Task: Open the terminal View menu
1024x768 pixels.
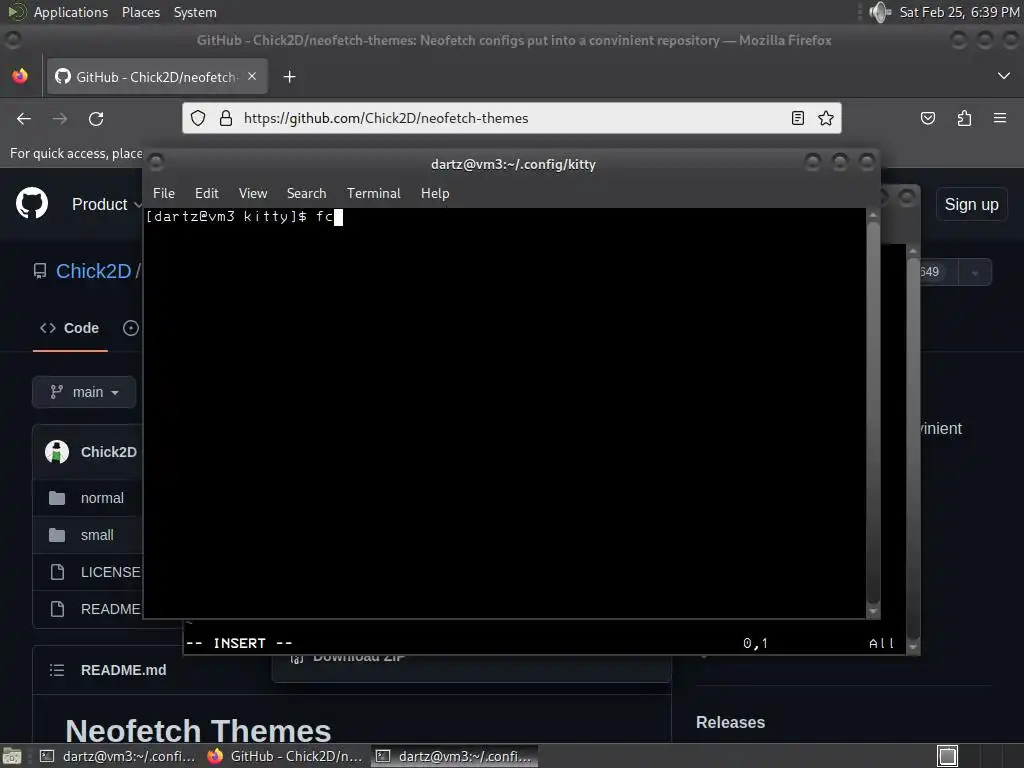Action: tap(253, 193)
